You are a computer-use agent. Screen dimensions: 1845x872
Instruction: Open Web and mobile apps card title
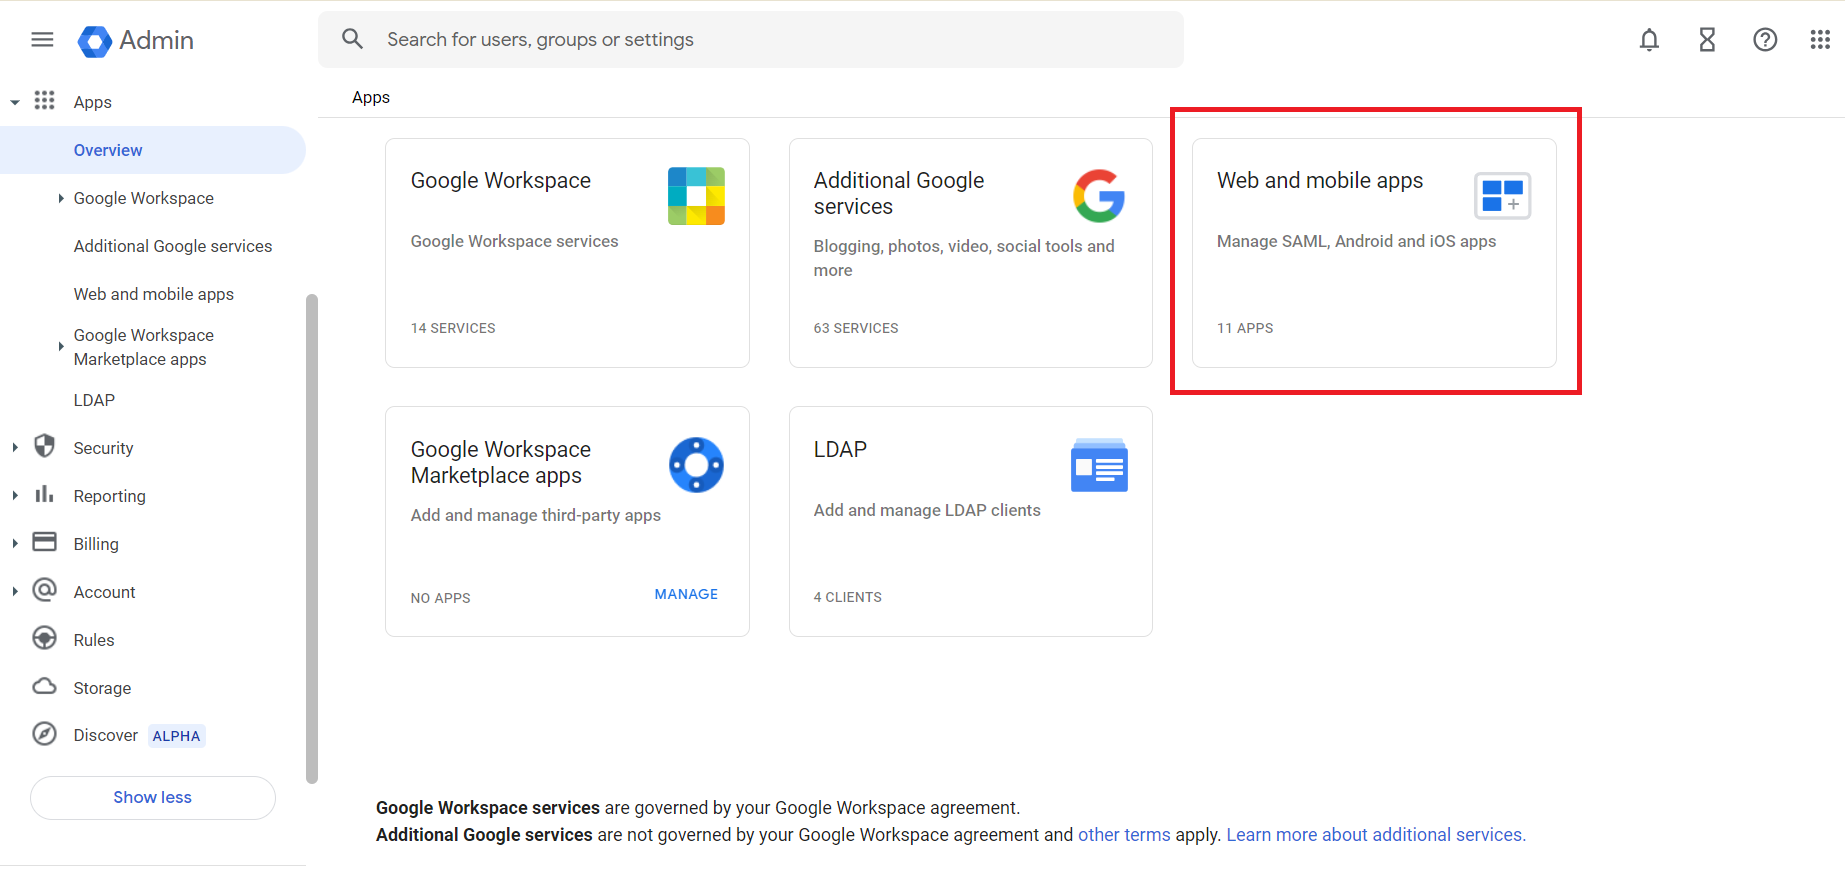[x=1320, y=181]
